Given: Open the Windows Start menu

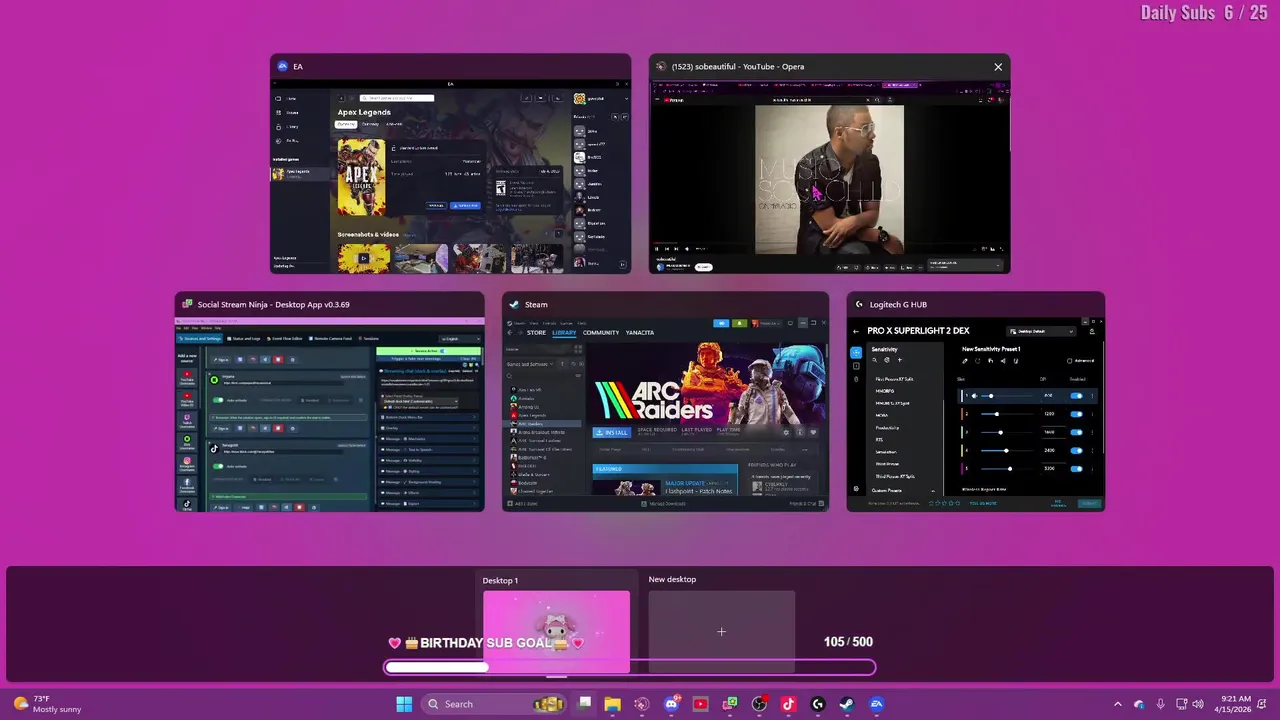Looking at the screenshot, I should (404, 704).
